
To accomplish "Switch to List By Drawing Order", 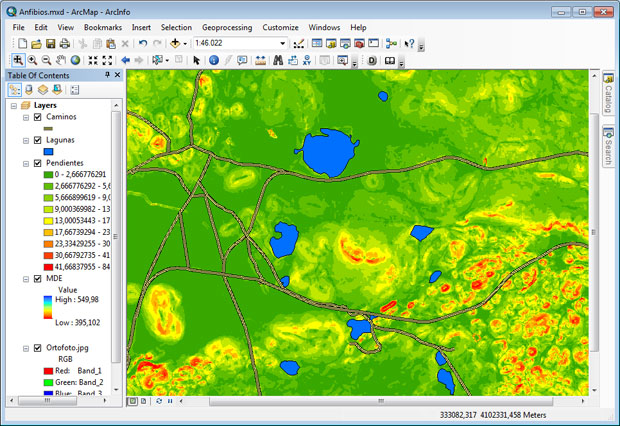I will [15, 90].
